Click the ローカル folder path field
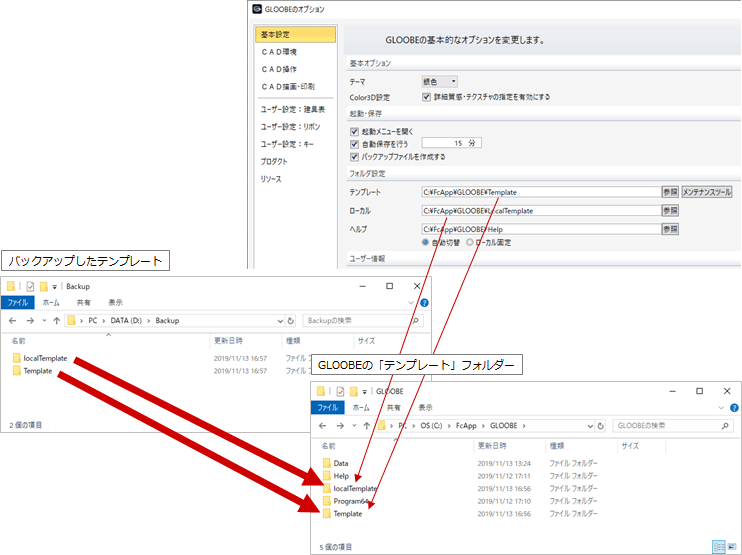Screen dimensions: 742x555 541,211
